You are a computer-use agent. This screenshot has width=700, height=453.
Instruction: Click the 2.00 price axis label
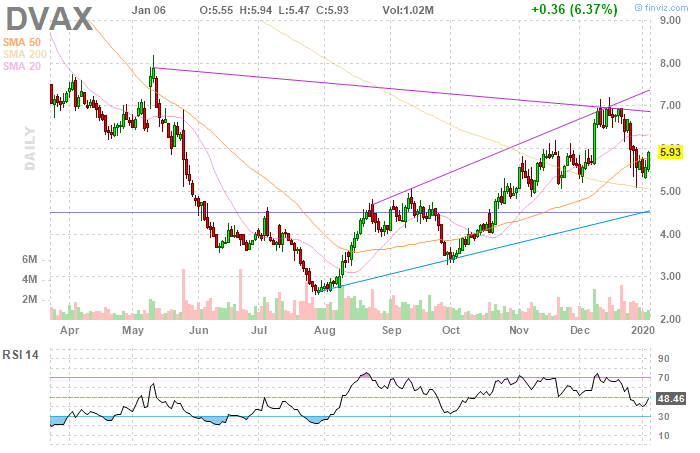pos(671,320)
